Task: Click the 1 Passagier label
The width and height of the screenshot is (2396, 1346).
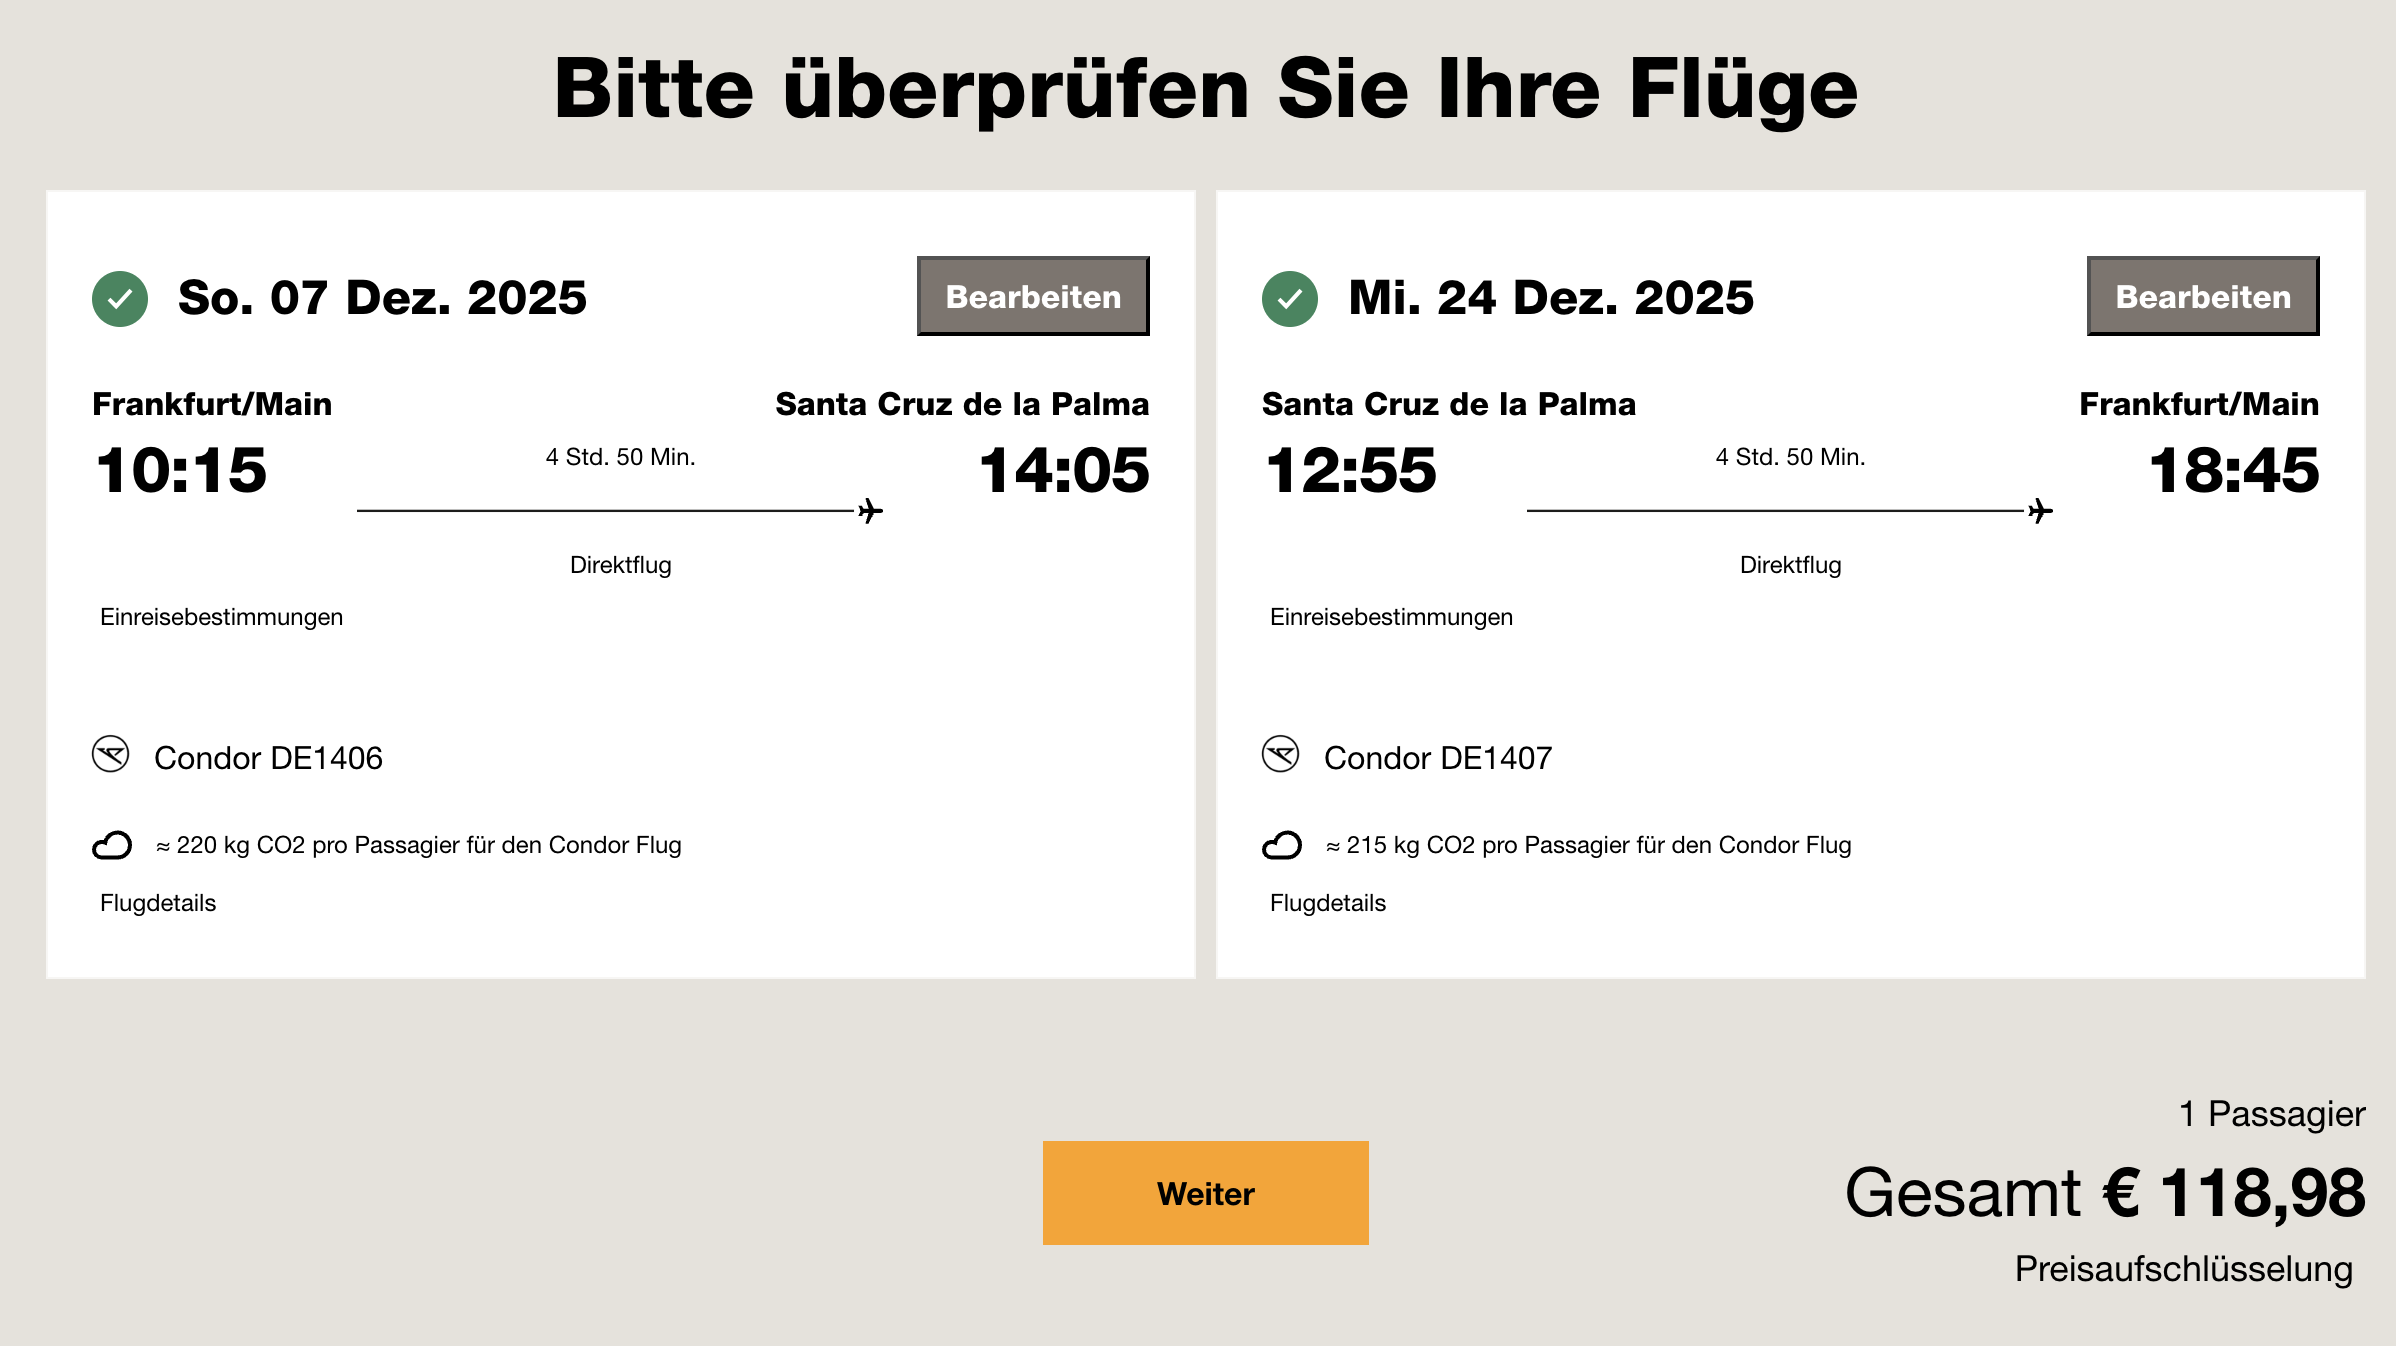Action: (x=2272, y=1114)
